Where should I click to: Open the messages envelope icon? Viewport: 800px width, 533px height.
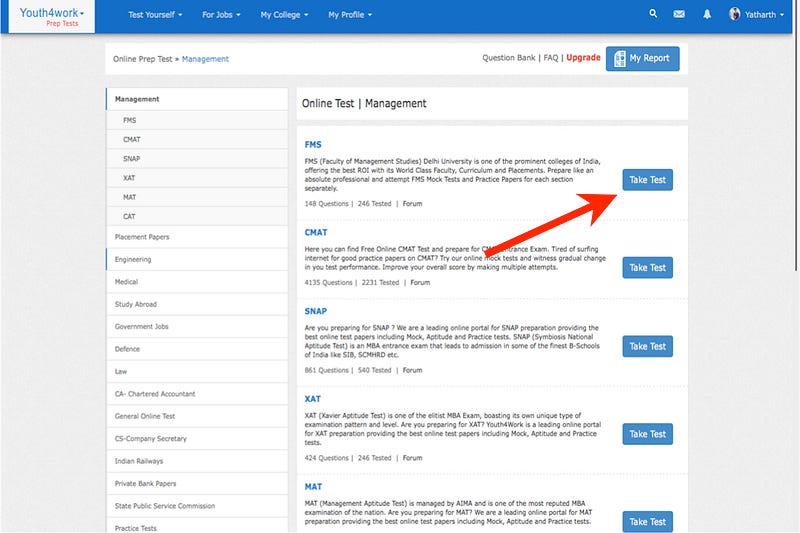679,14
